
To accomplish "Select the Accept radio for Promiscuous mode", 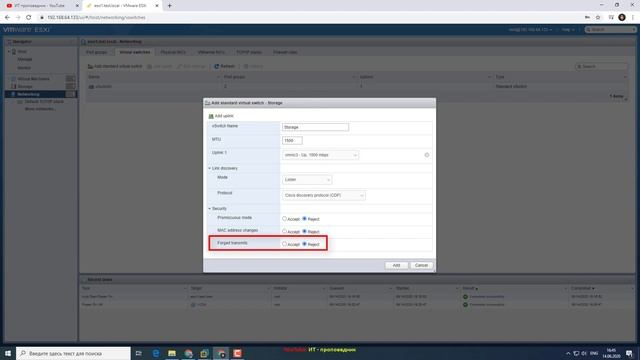I will pos(284,219).
